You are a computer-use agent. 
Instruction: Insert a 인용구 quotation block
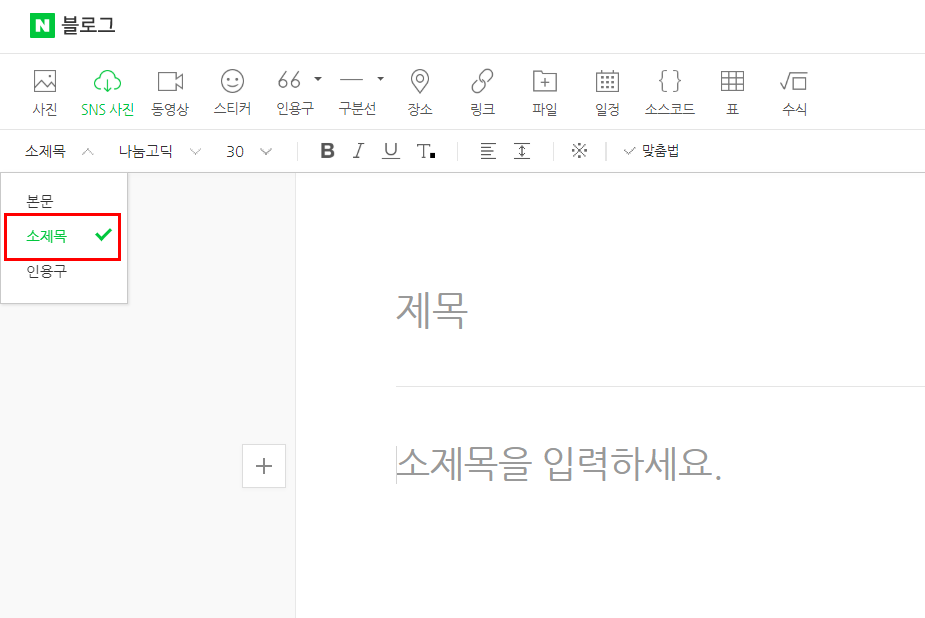[294, 93]
